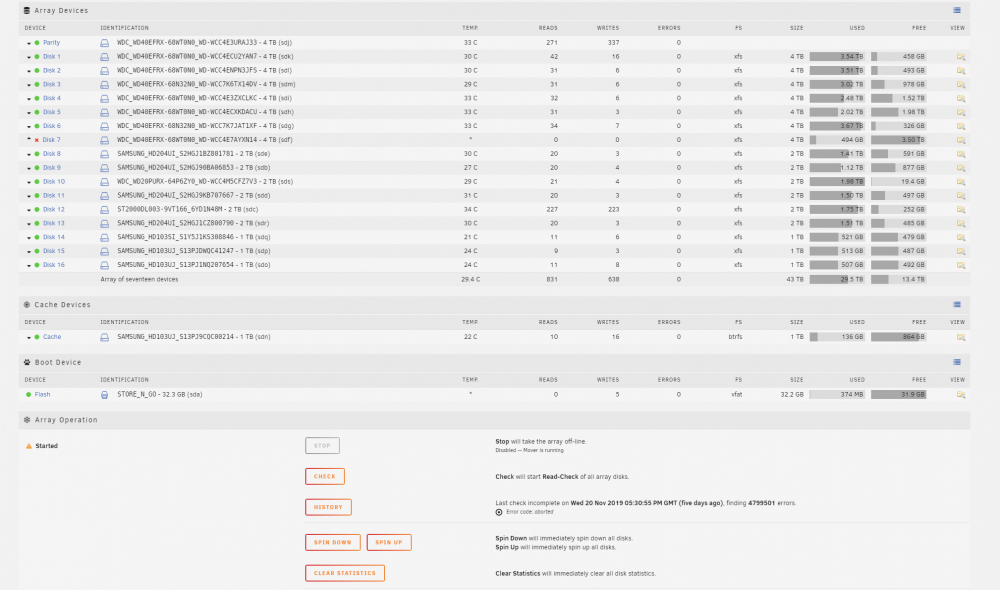This screenshot has height=590, width=1000.
Task: Click the array total used bar 29.5 TB
Action: 837,279
